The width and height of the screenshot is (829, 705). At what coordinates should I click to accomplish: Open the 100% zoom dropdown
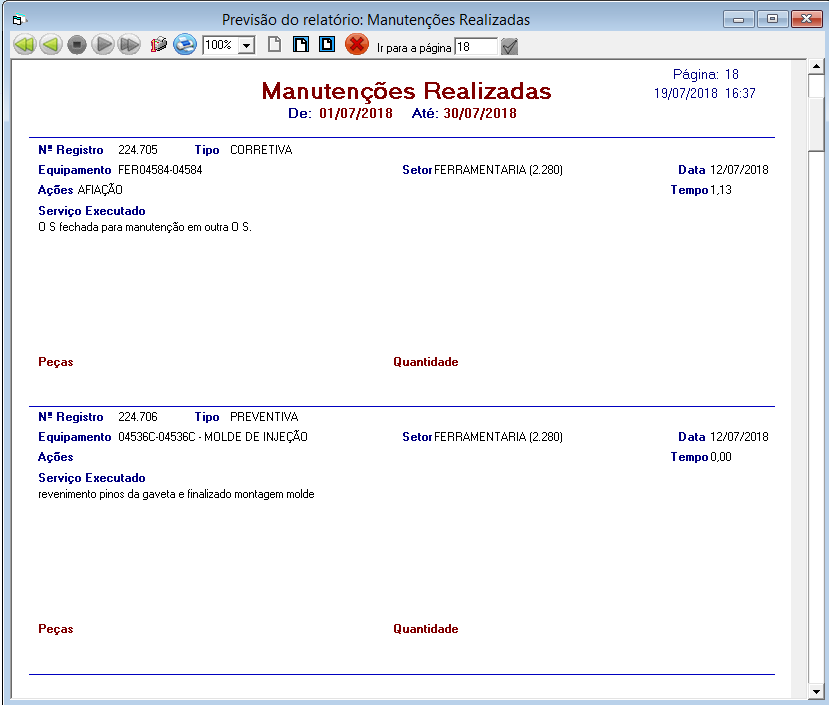246,45
